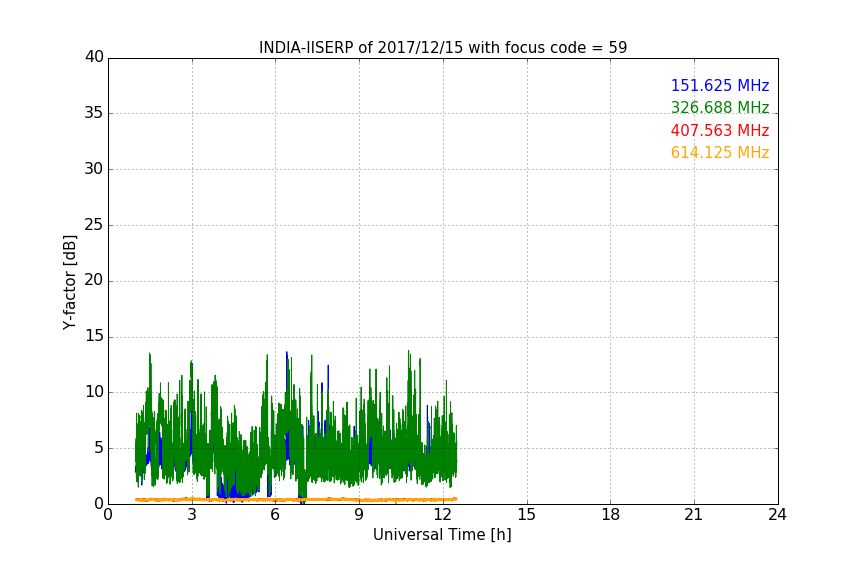Click the Y-factor [dB] axis label

tap(70, 282)
